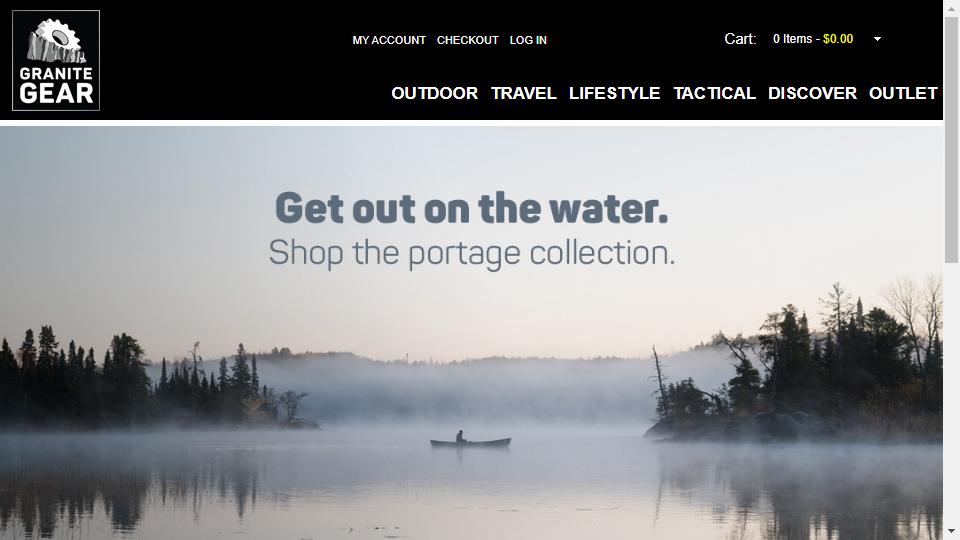Image resolution: width=960 pixels, height=540 pixels.
Task: Open the Outlet menu
Action: pyautogui.click(x=904, y=93)
